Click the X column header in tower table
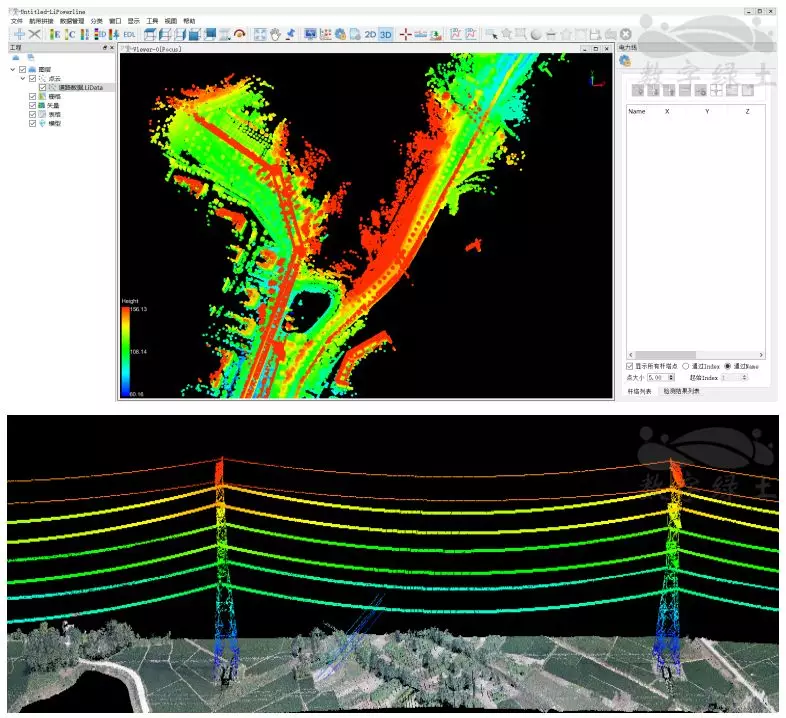This screenshot has height=718, width=786. [667, 111]
